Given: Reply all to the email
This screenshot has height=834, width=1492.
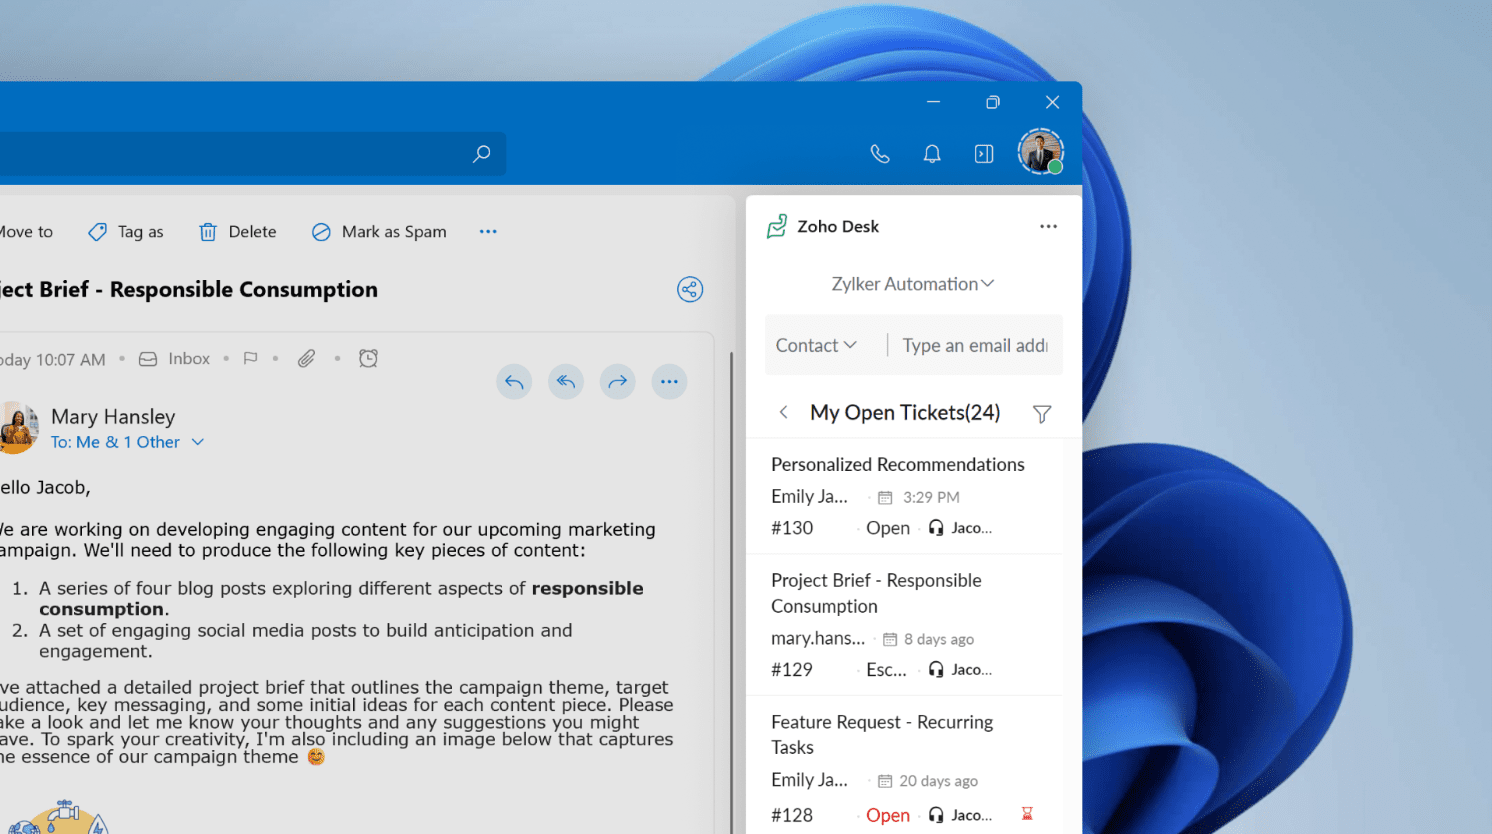Looking at the screenshot, I should coord(566,381).
